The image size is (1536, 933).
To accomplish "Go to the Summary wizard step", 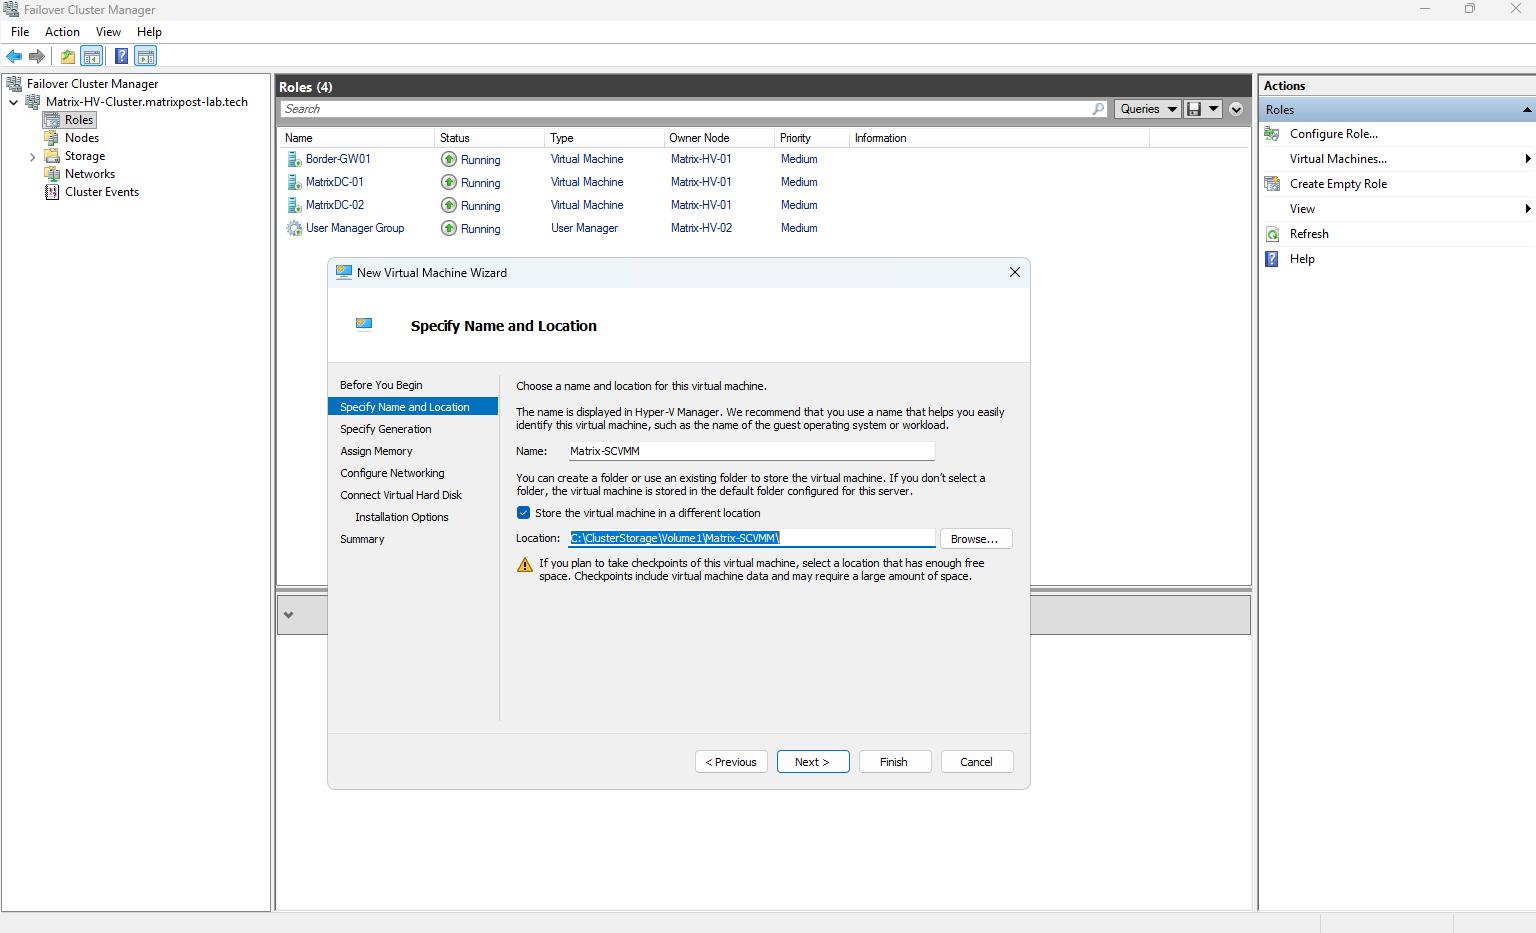I will 362,539.
